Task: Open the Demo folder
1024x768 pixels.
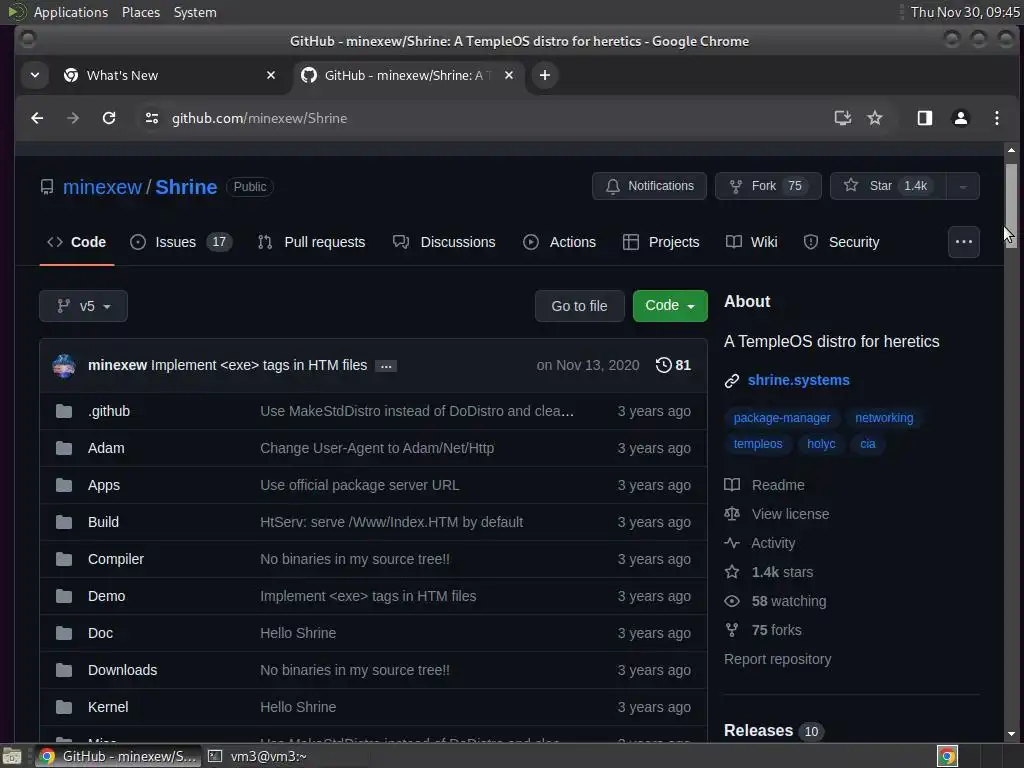Action: coord(106,596)
